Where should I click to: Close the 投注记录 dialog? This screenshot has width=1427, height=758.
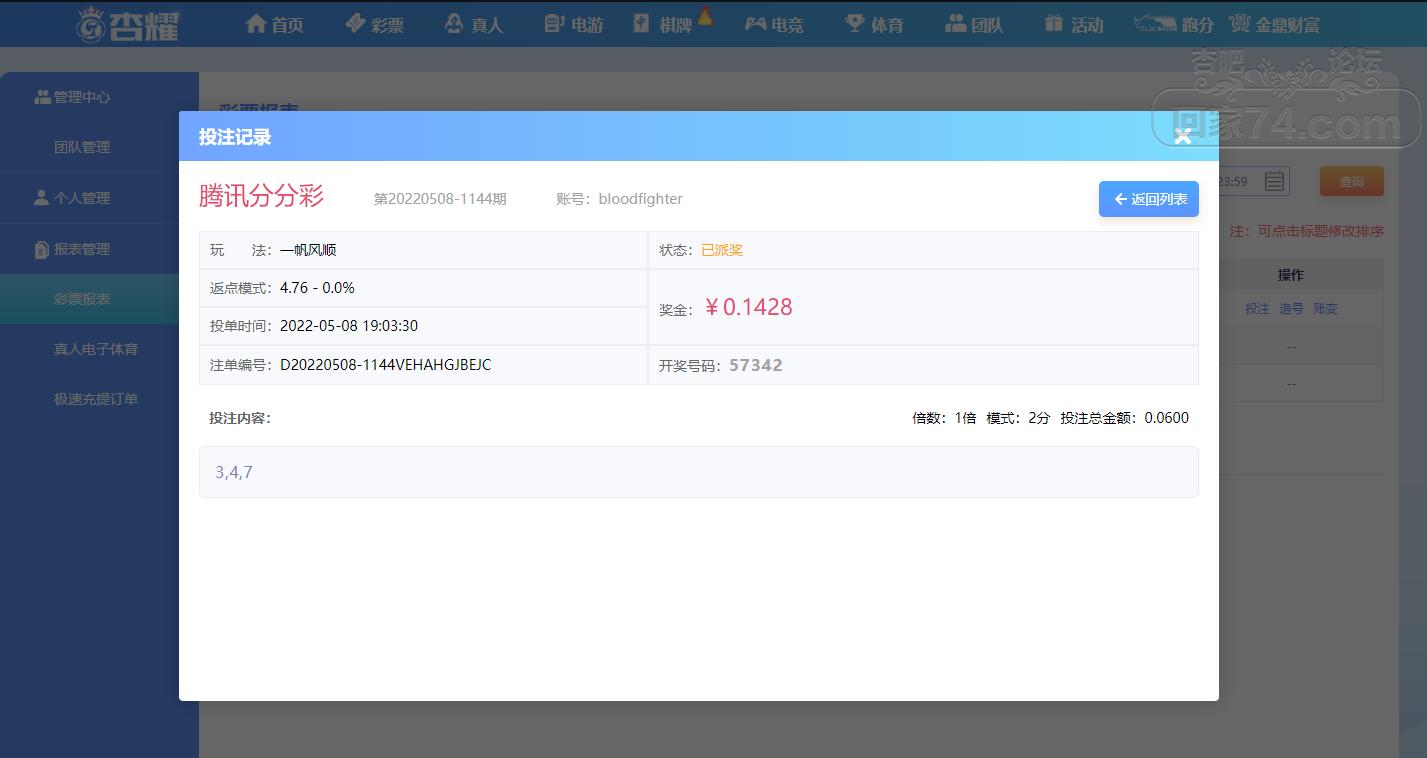tap(1183, 136)
